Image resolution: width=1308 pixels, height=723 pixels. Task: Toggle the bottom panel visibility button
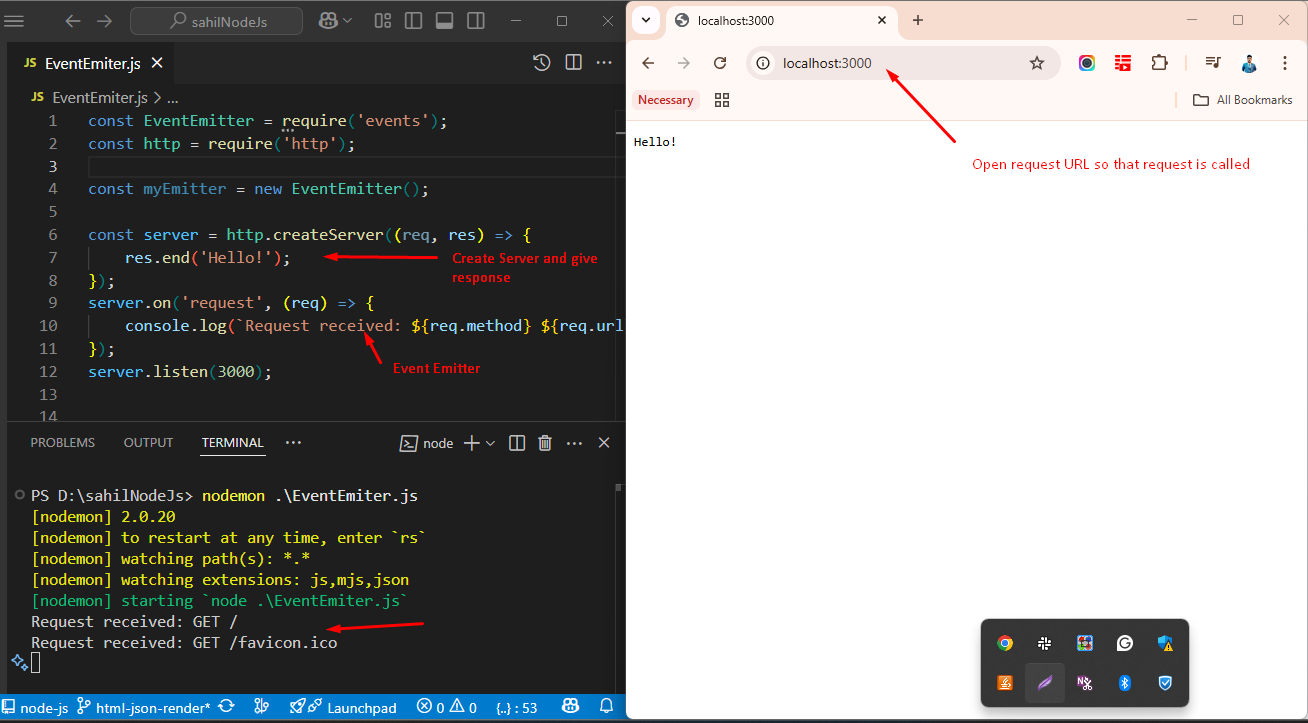(x=445, y=20)
